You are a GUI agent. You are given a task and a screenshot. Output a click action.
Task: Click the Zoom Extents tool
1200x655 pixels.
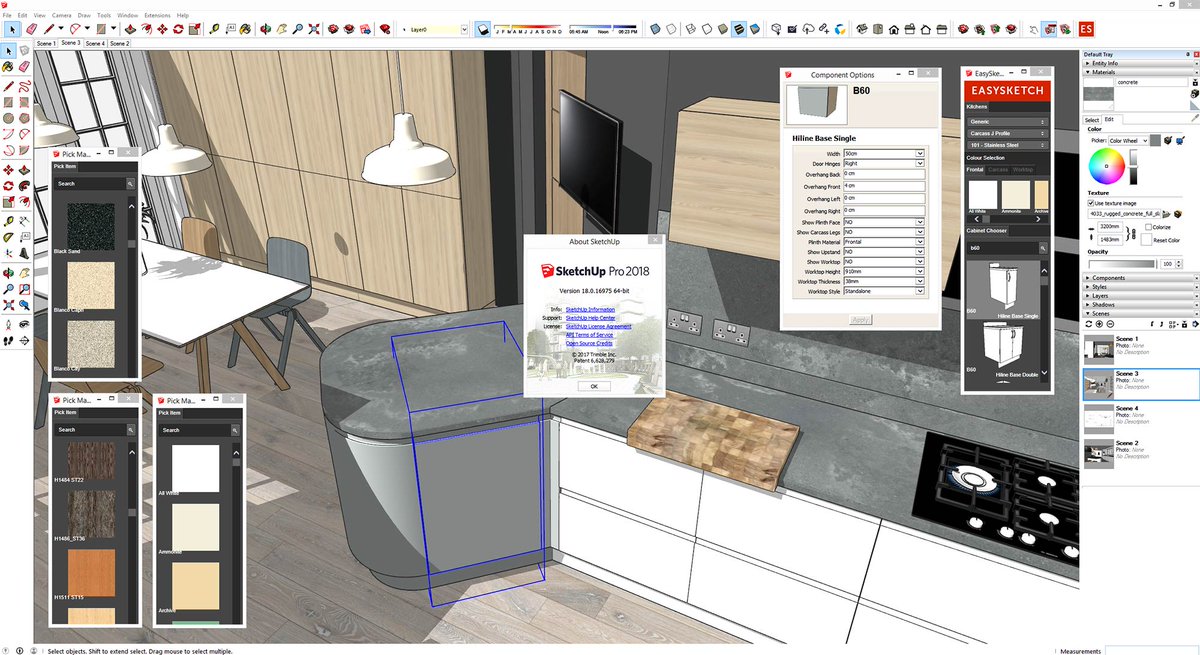coord(313,29)
